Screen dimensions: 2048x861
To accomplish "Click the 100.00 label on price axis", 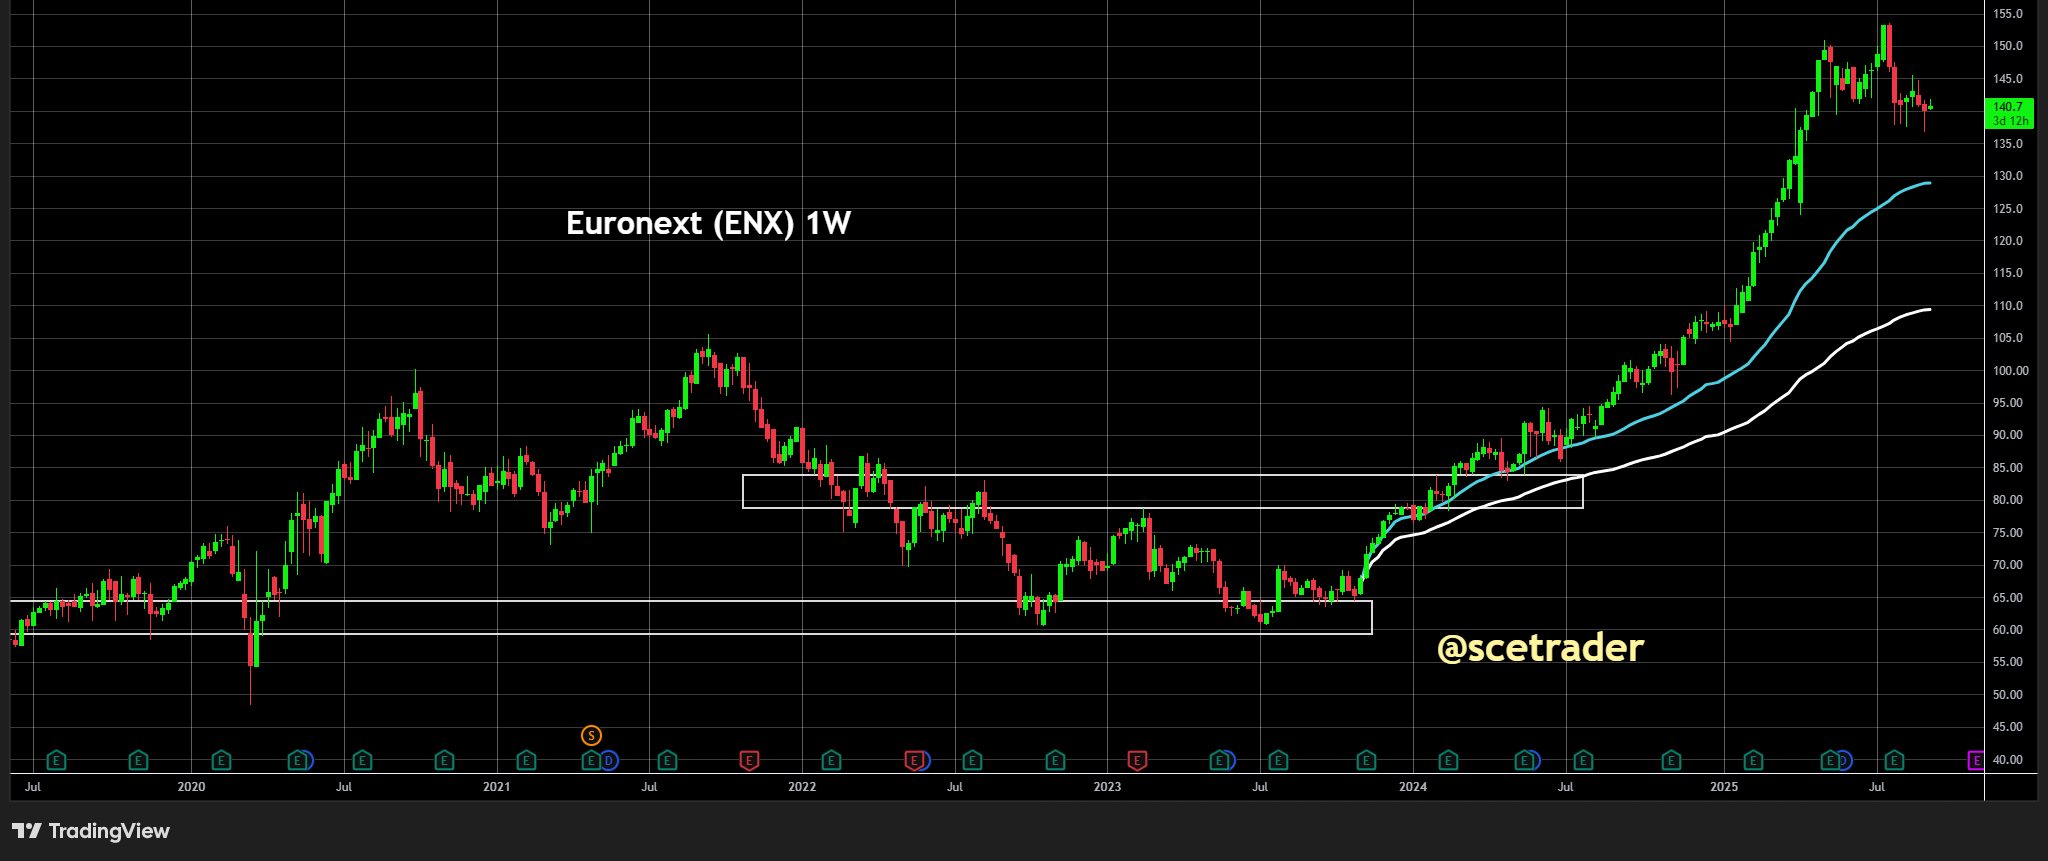I will coord(2010,371).
